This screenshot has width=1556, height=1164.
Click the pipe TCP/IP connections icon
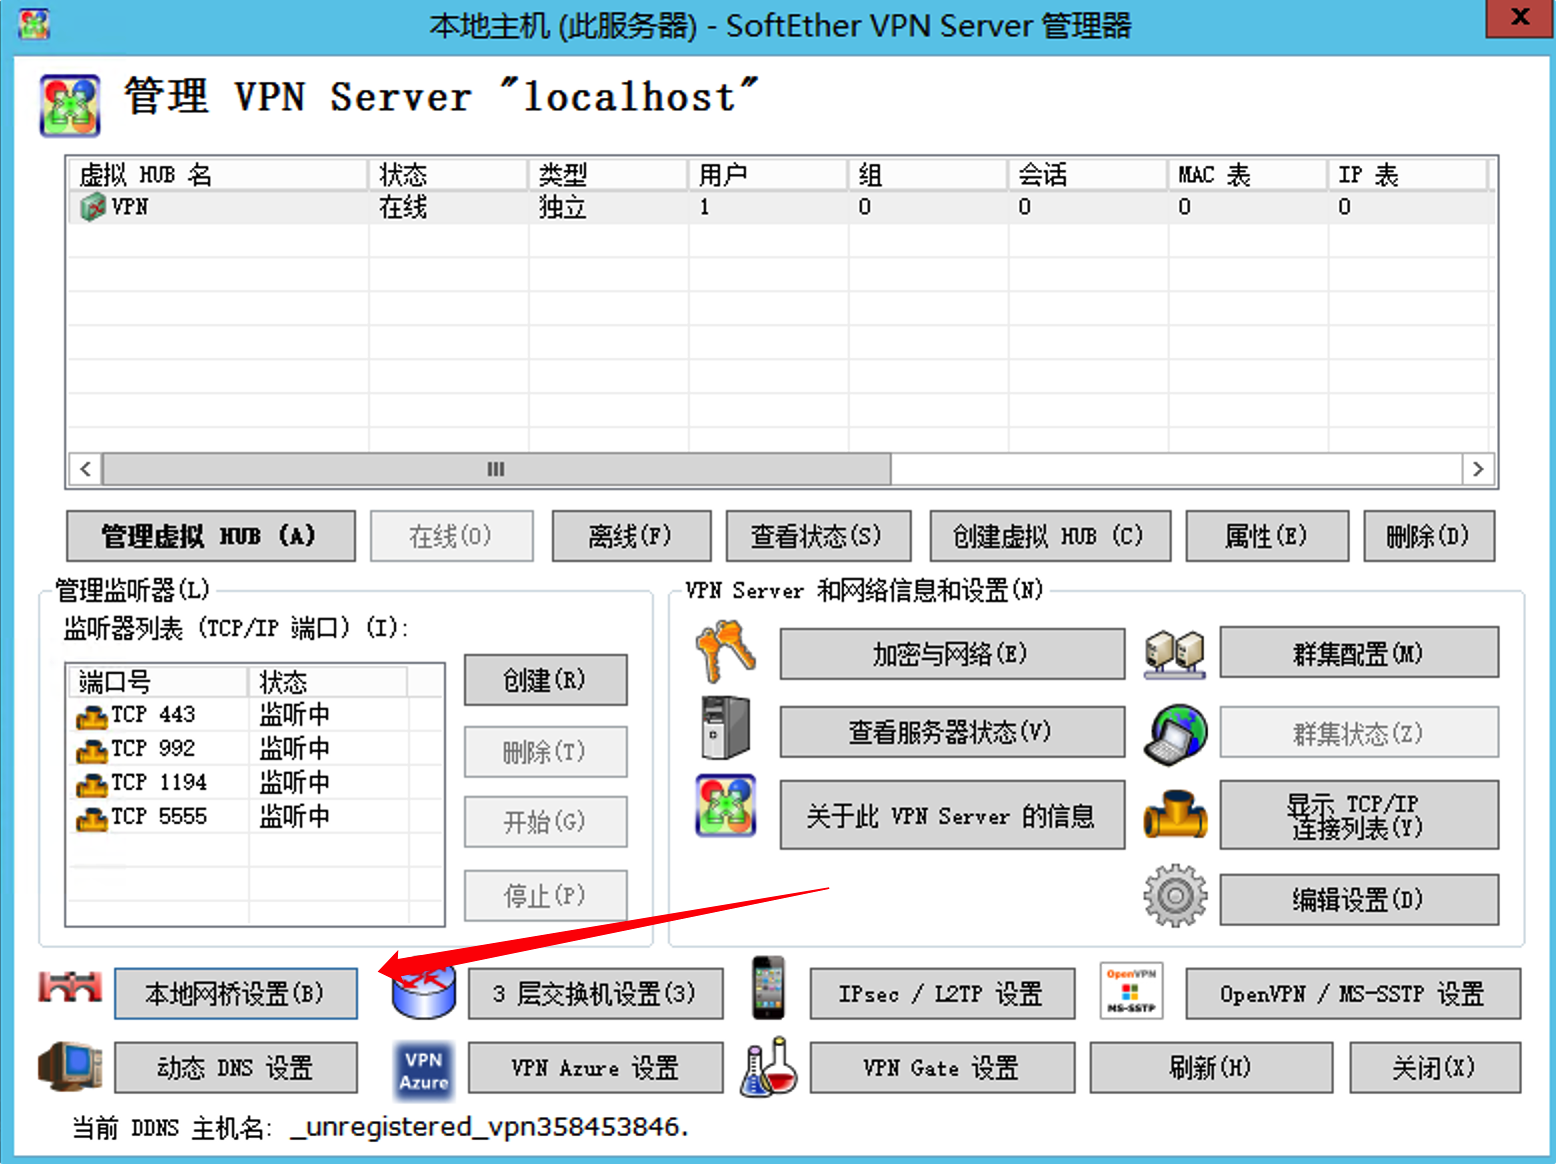(x=1175, y=814)
